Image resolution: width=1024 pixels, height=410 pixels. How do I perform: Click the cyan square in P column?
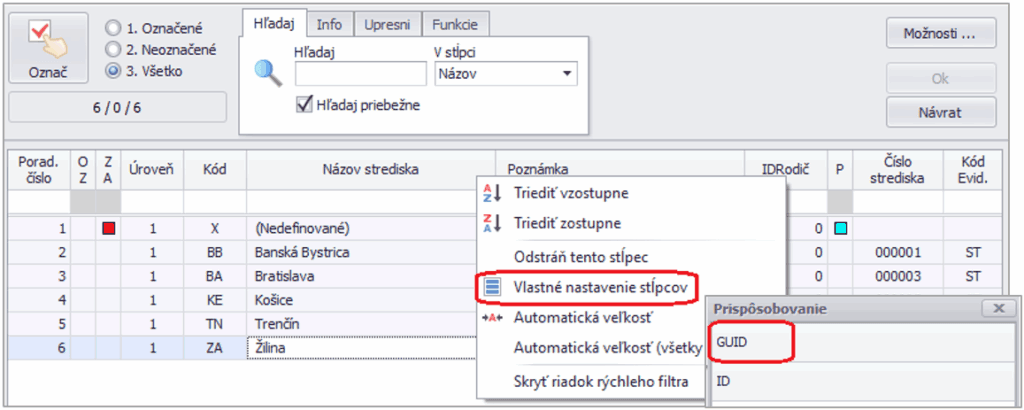(x=839, y=229)
